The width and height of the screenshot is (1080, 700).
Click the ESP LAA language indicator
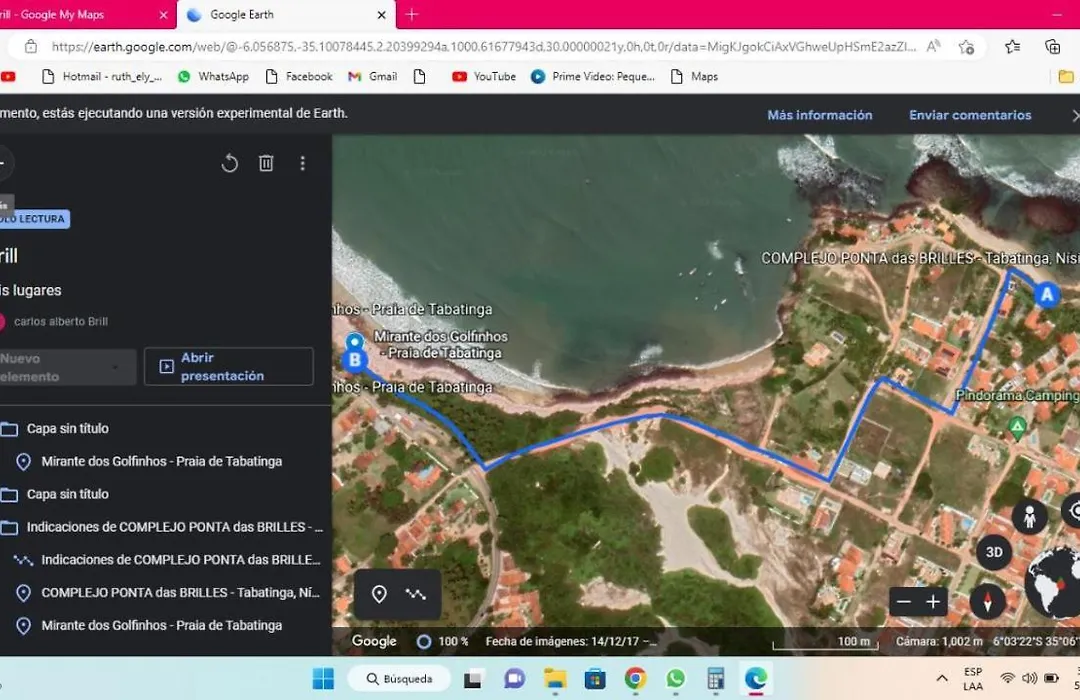[973, 679]
